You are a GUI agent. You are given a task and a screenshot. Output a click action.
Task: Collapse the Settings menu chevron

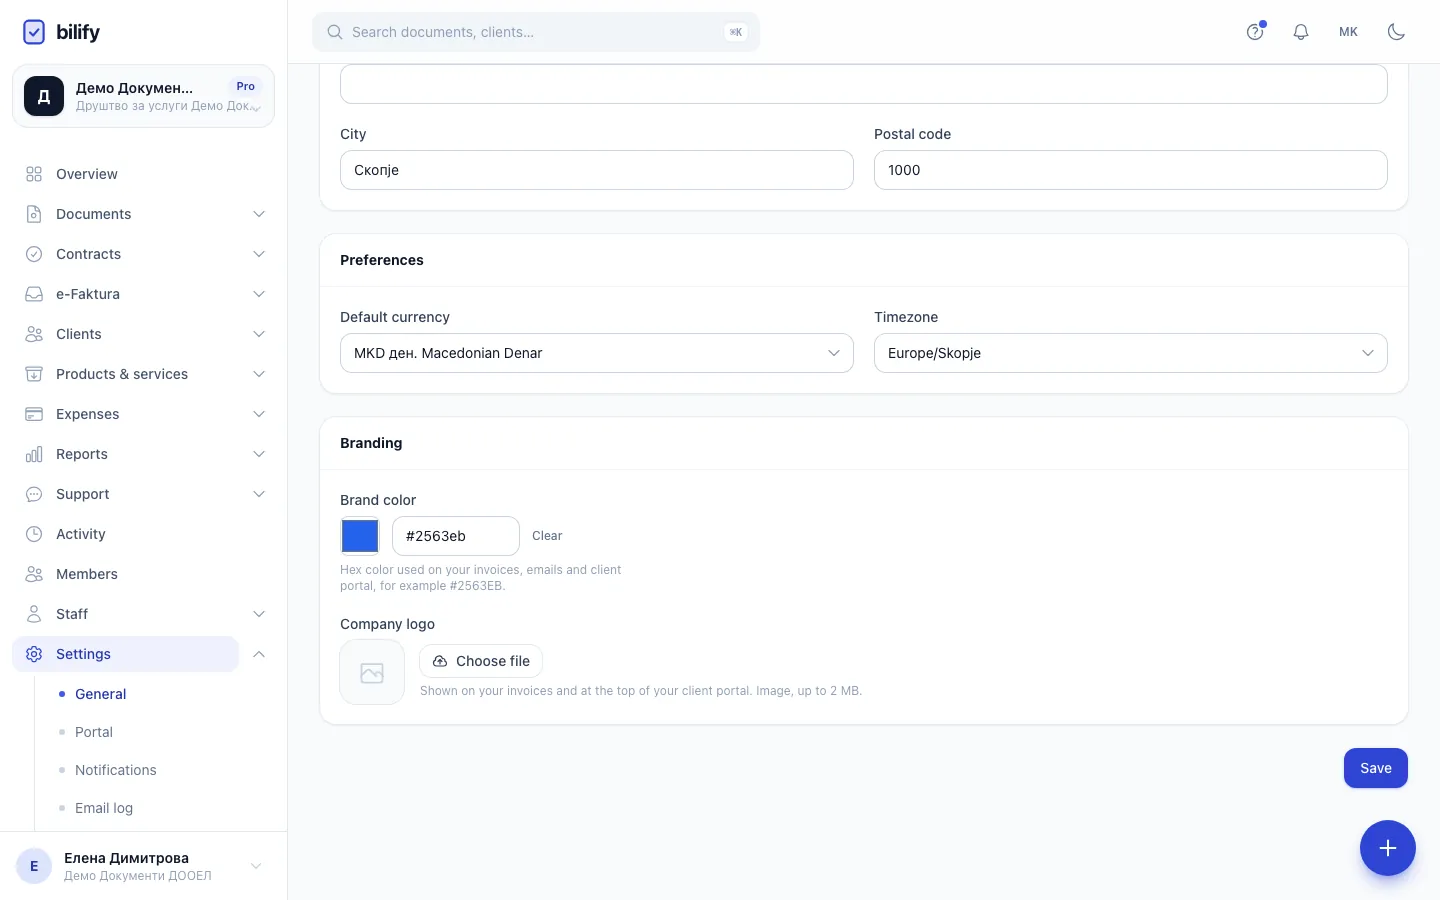pyautogui.click(x=259, y=654)
